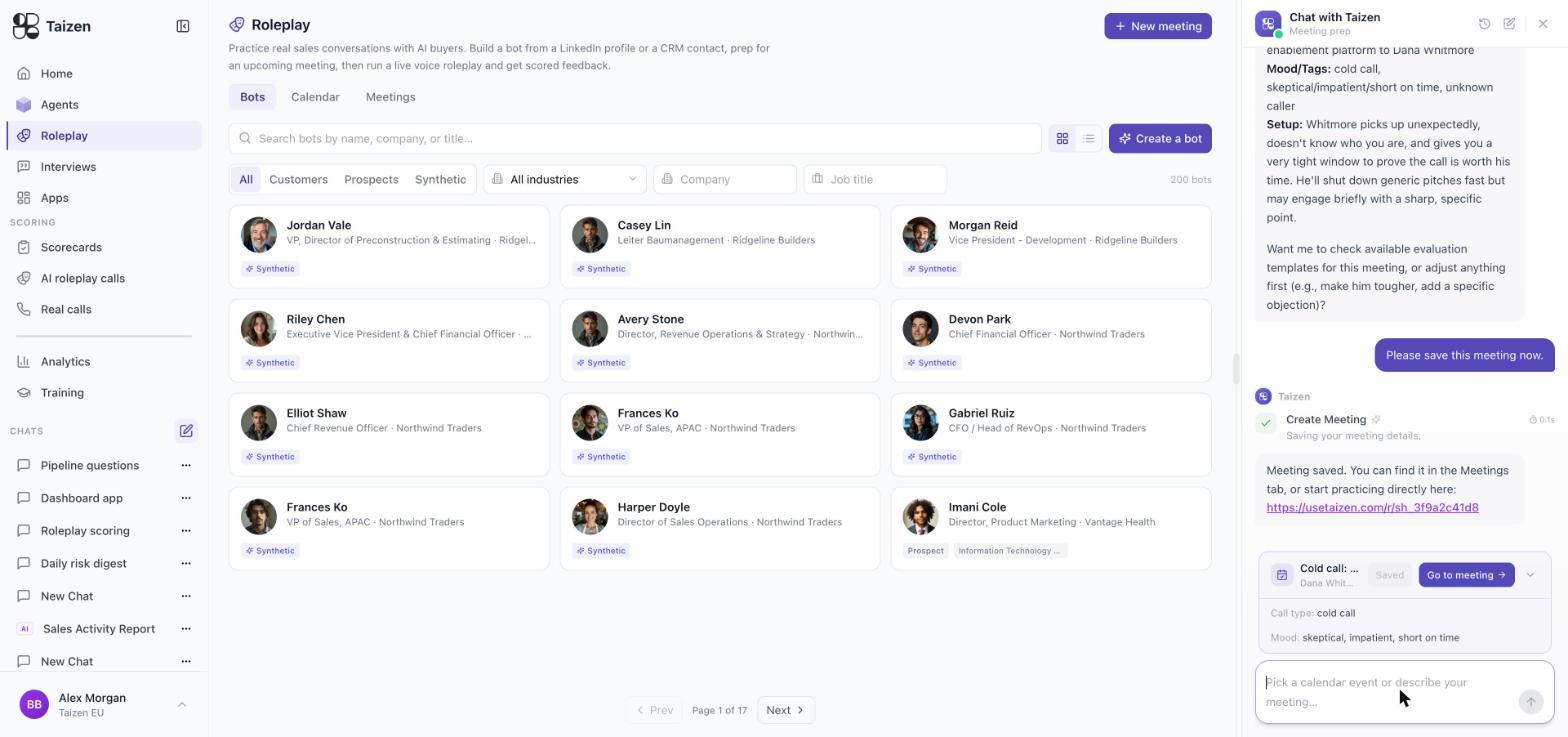
Task: Open Riley Chen bot card
Action: pos(389,341)
